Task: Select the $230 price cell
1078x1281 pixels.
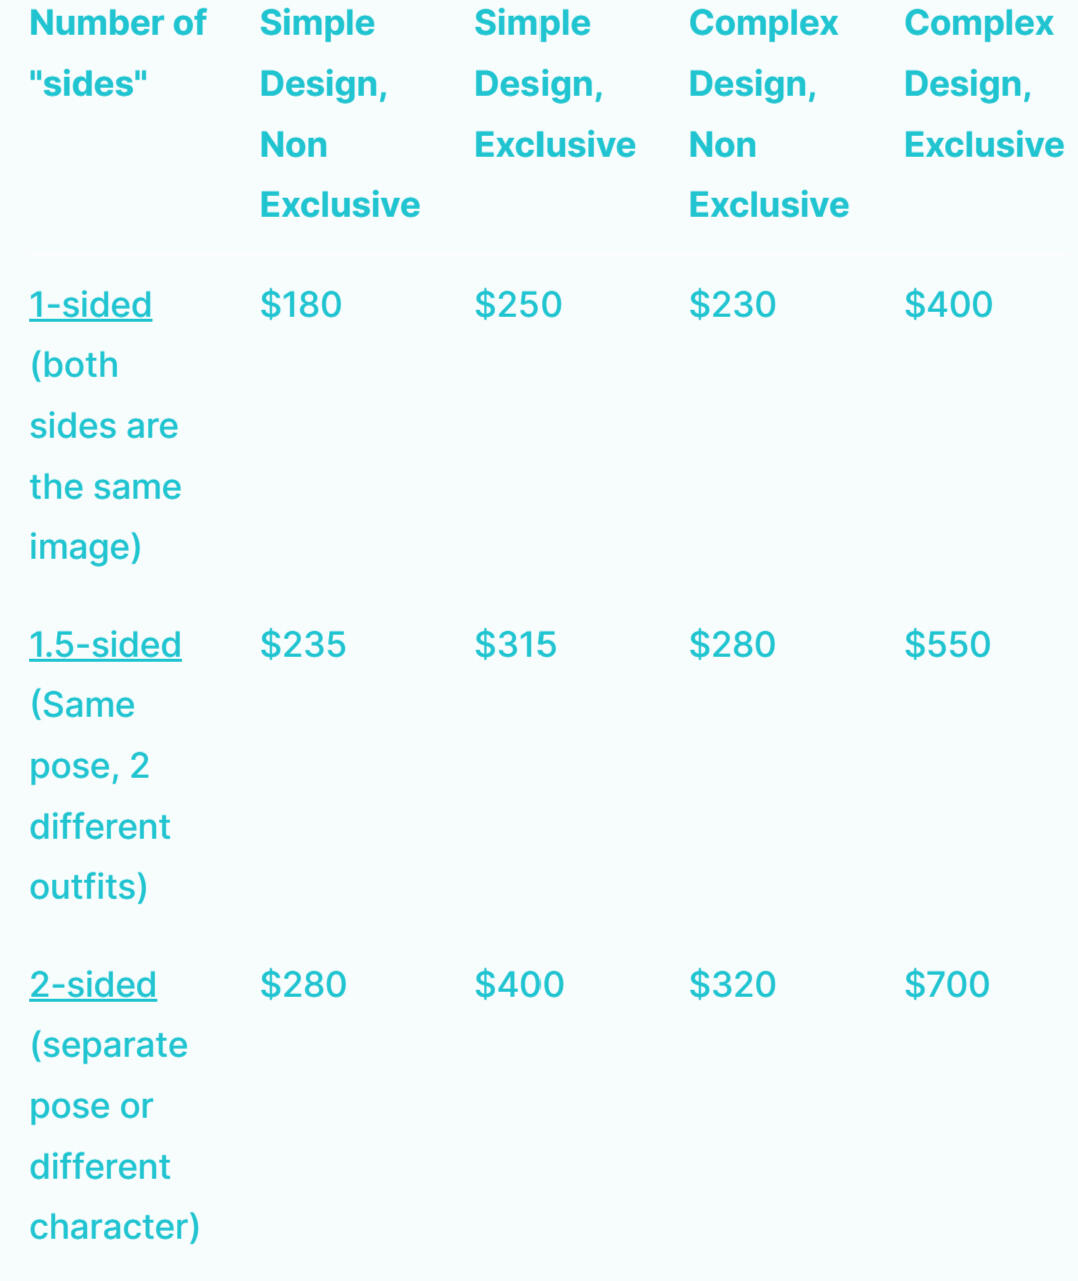Action: pyautogui.click(x=732, y=305)
